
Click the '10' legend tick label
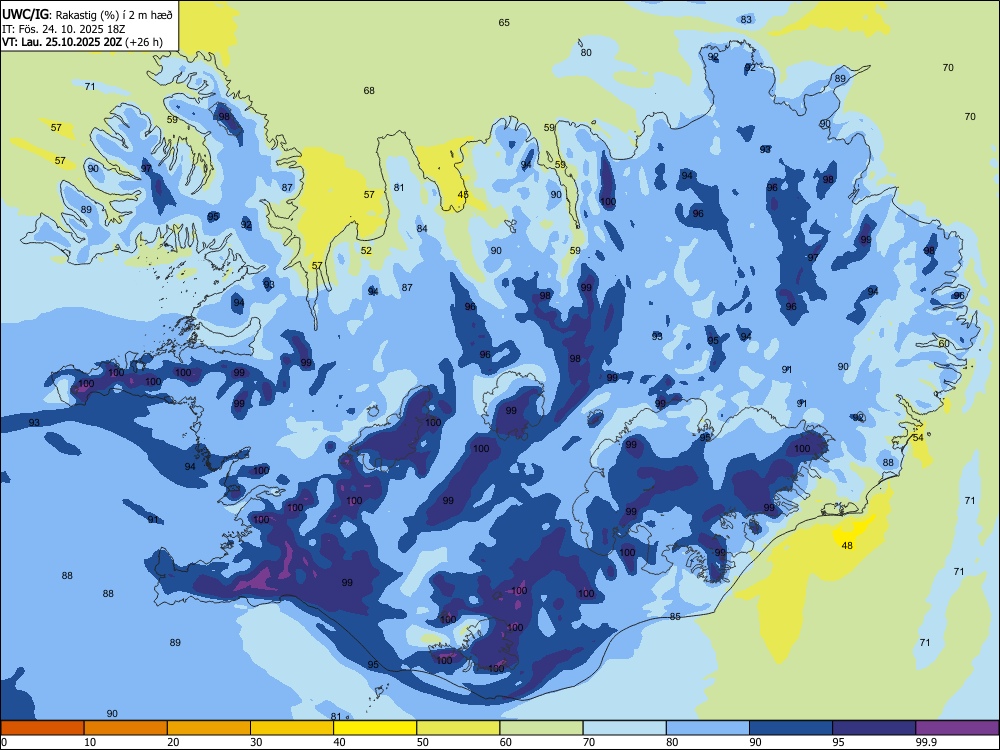[90, 742]
